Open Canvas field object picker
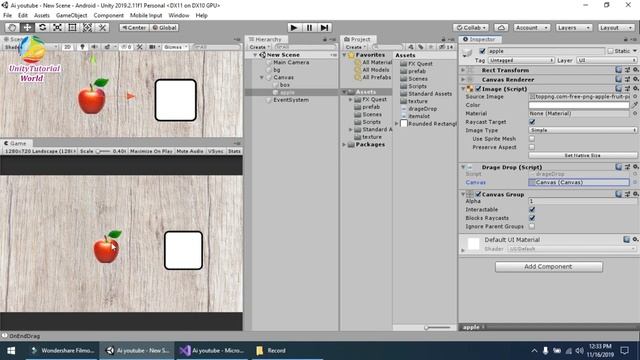 [x=635, y=182]
